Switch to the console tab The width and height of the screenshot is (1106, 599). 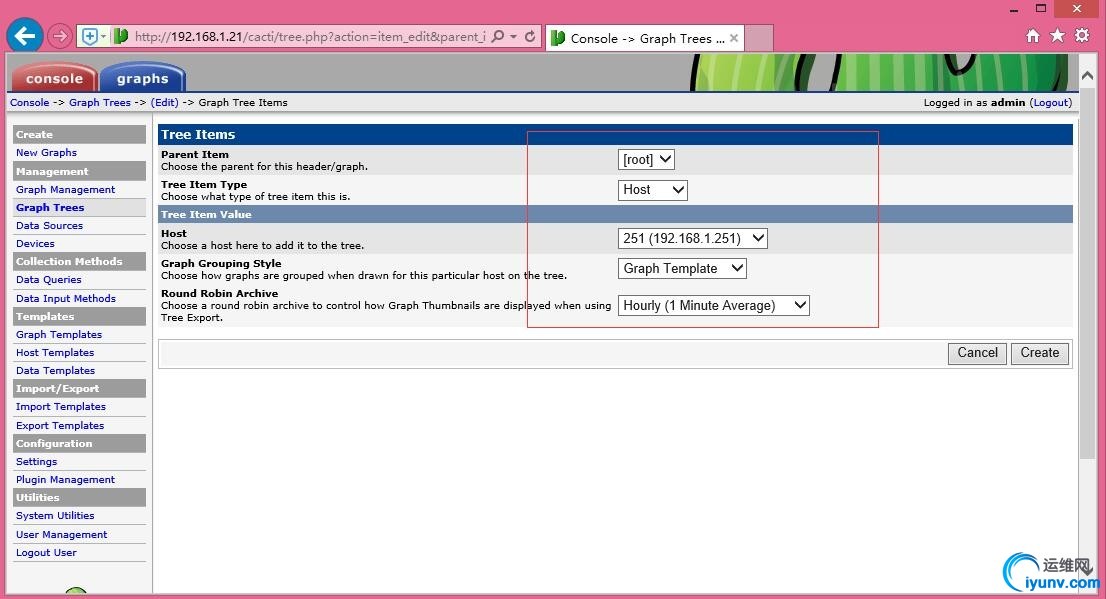(x=54, y=78)
